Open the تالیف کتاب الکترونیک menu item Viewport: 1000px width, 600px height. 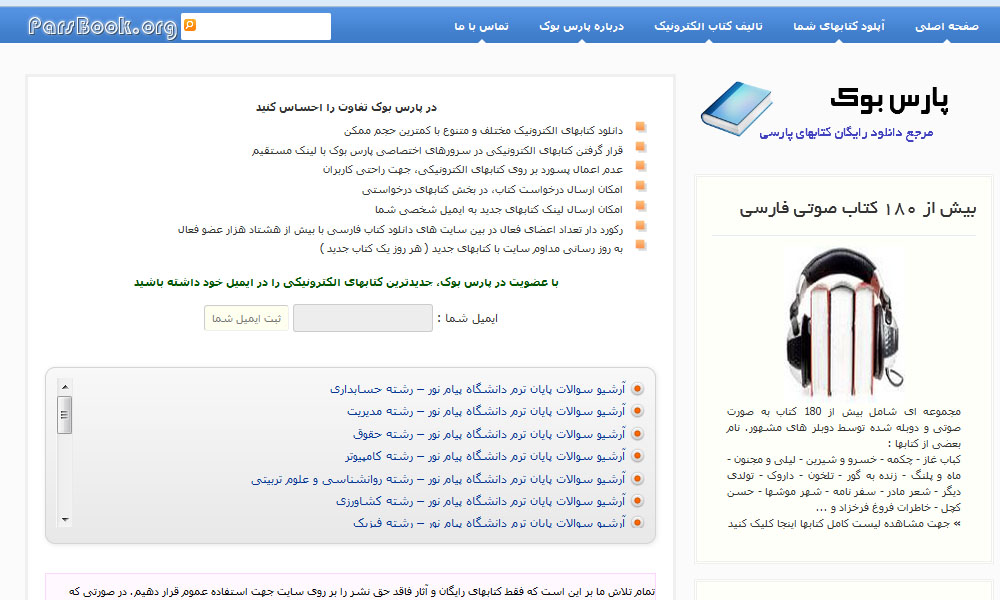coord(708,26)
